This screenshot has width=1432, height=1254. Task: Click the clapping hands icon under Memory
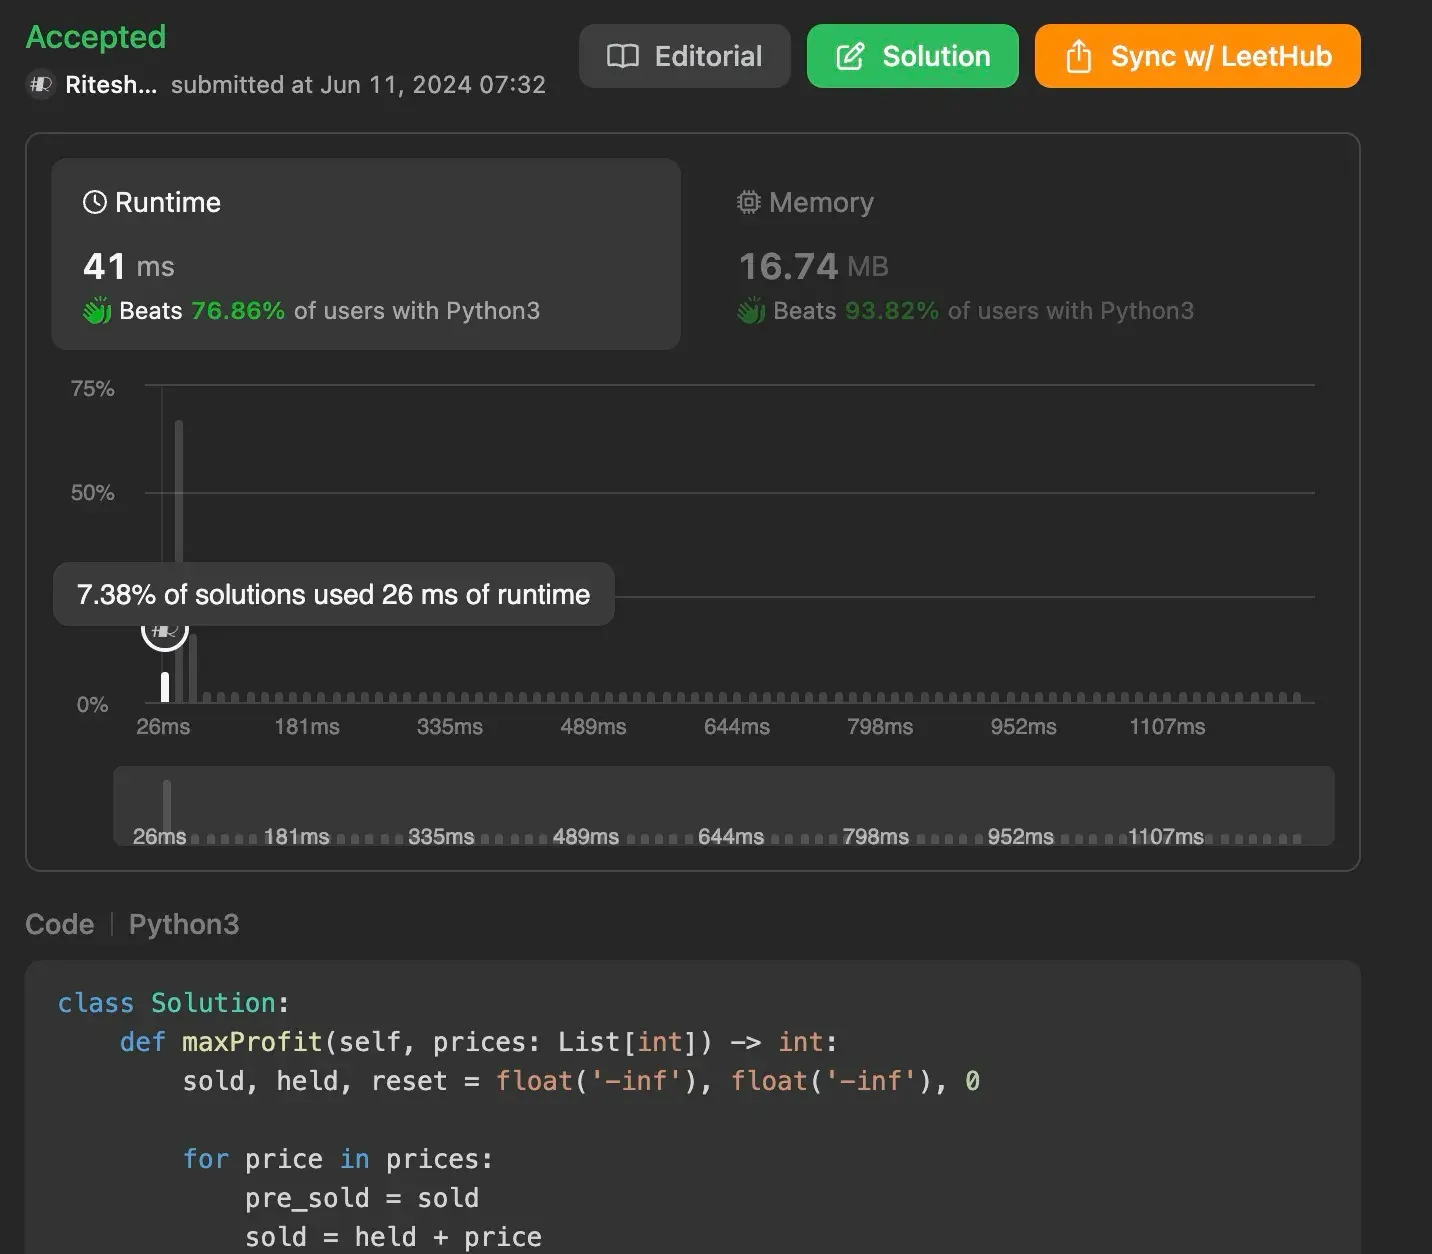752,310
